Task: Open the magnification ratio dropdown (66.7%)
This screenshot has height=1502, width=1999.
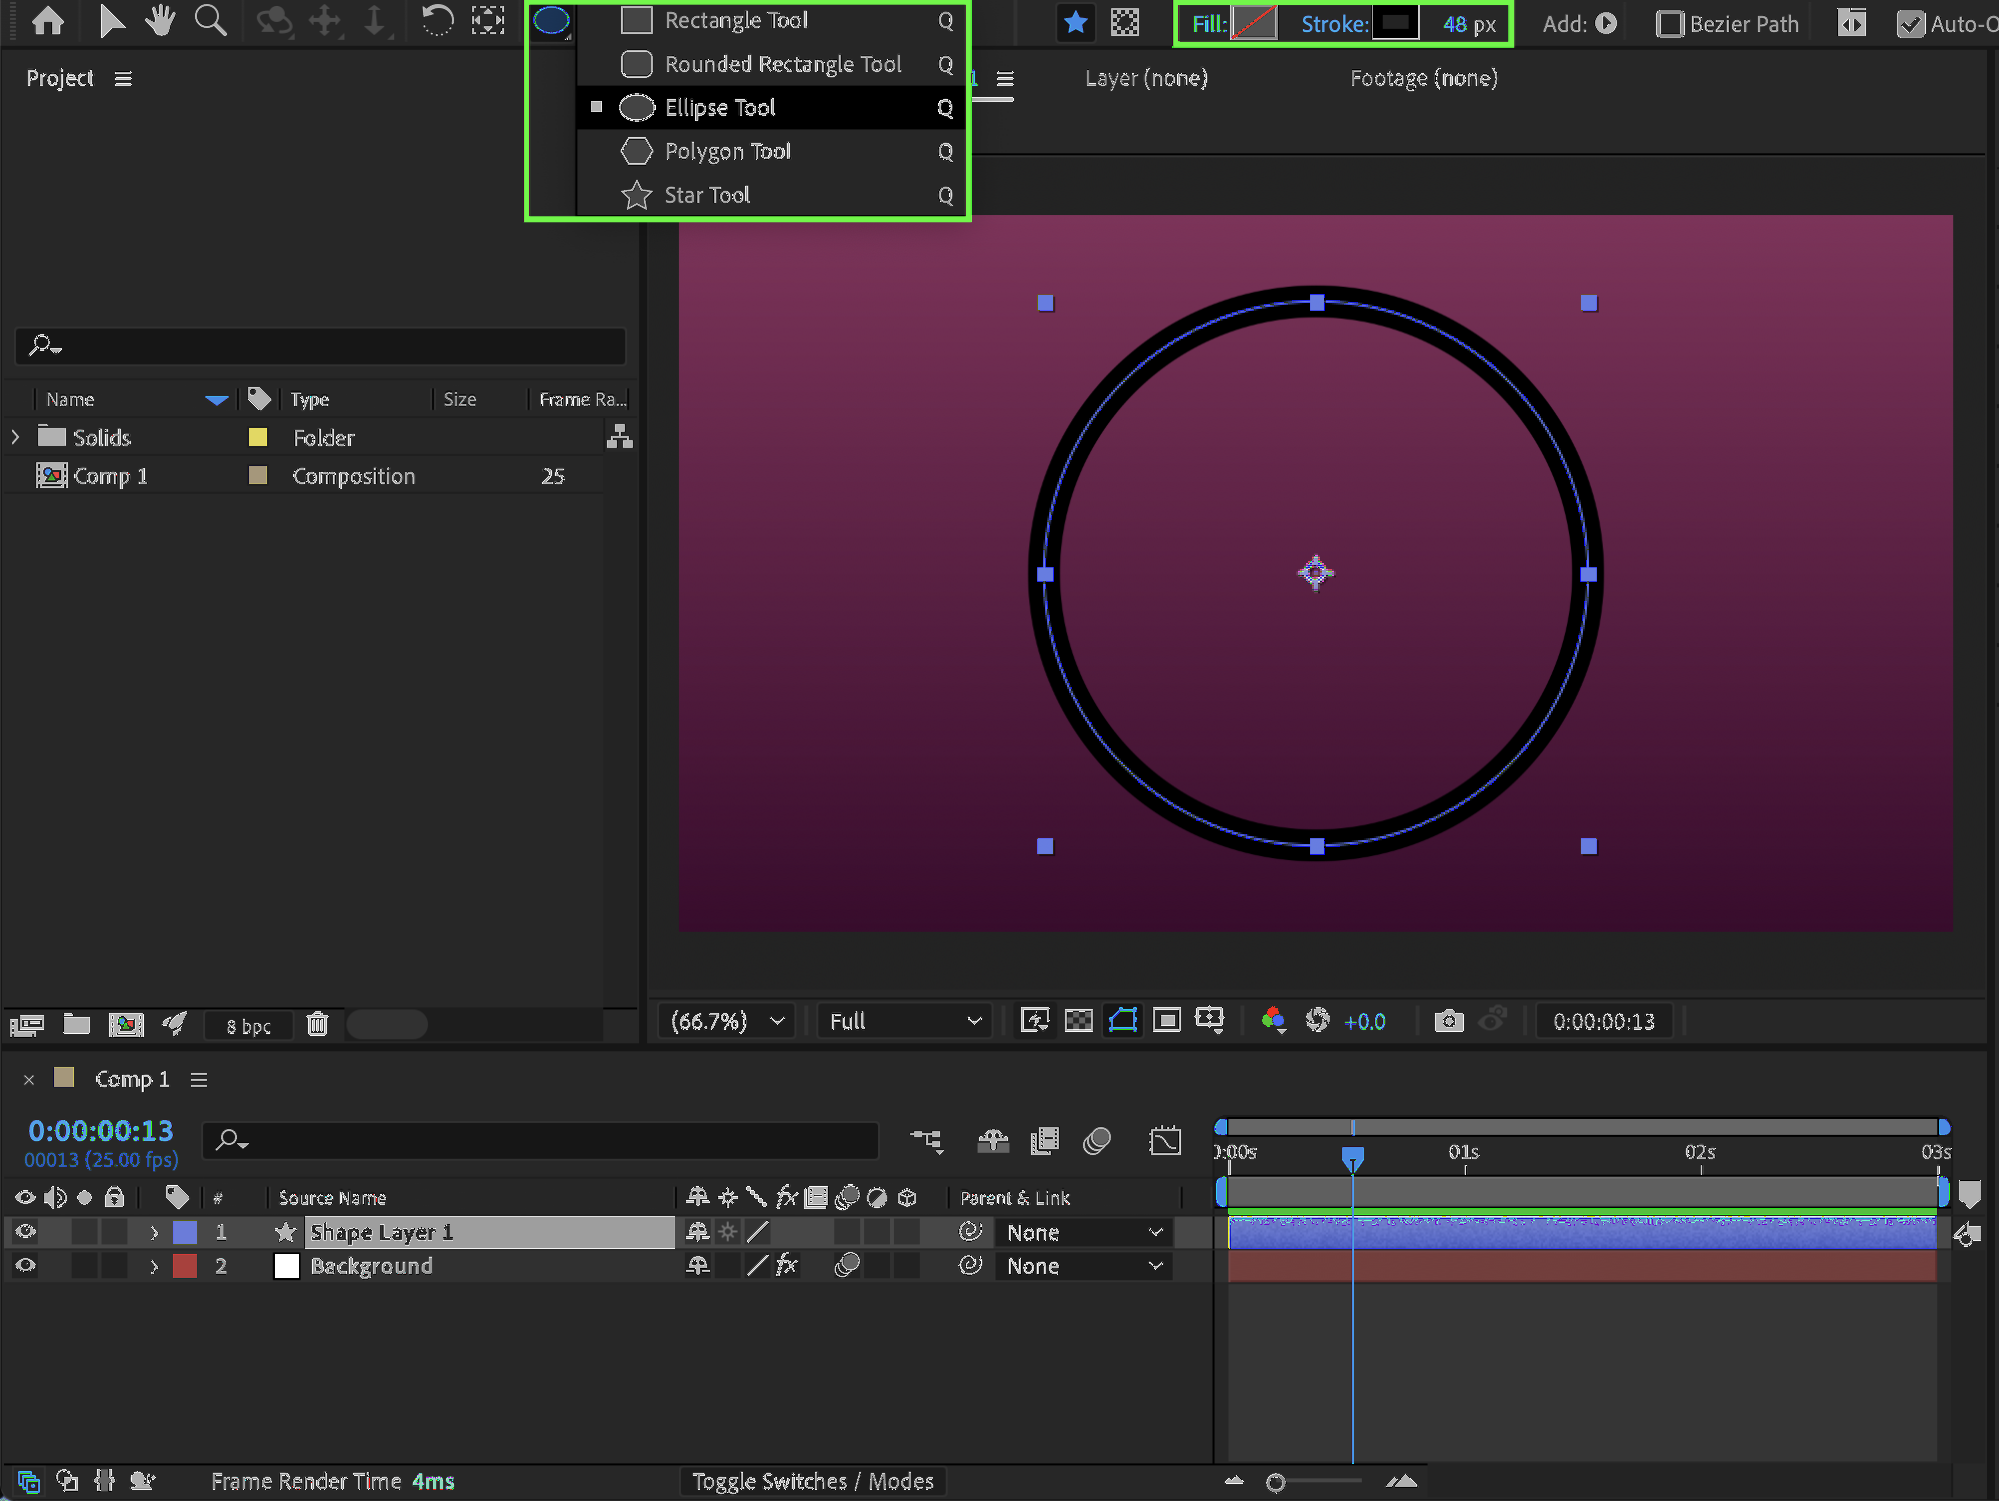Action: [x=727, y=1021]
